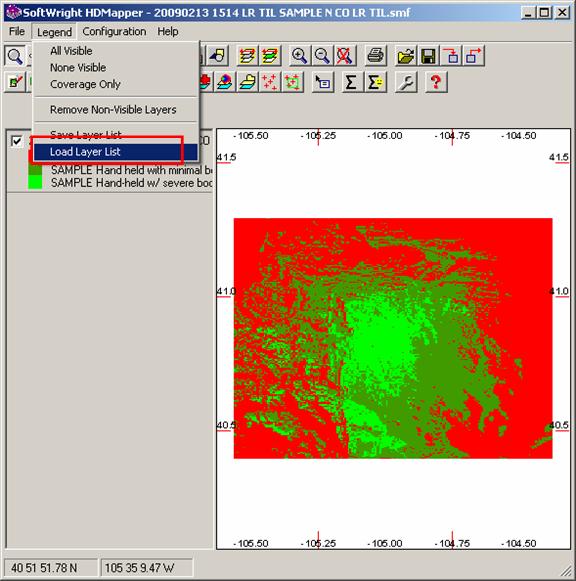Select Coverage Only in Legend menu
The width and height of the screenshot is (576, 581).
point(85,84)
